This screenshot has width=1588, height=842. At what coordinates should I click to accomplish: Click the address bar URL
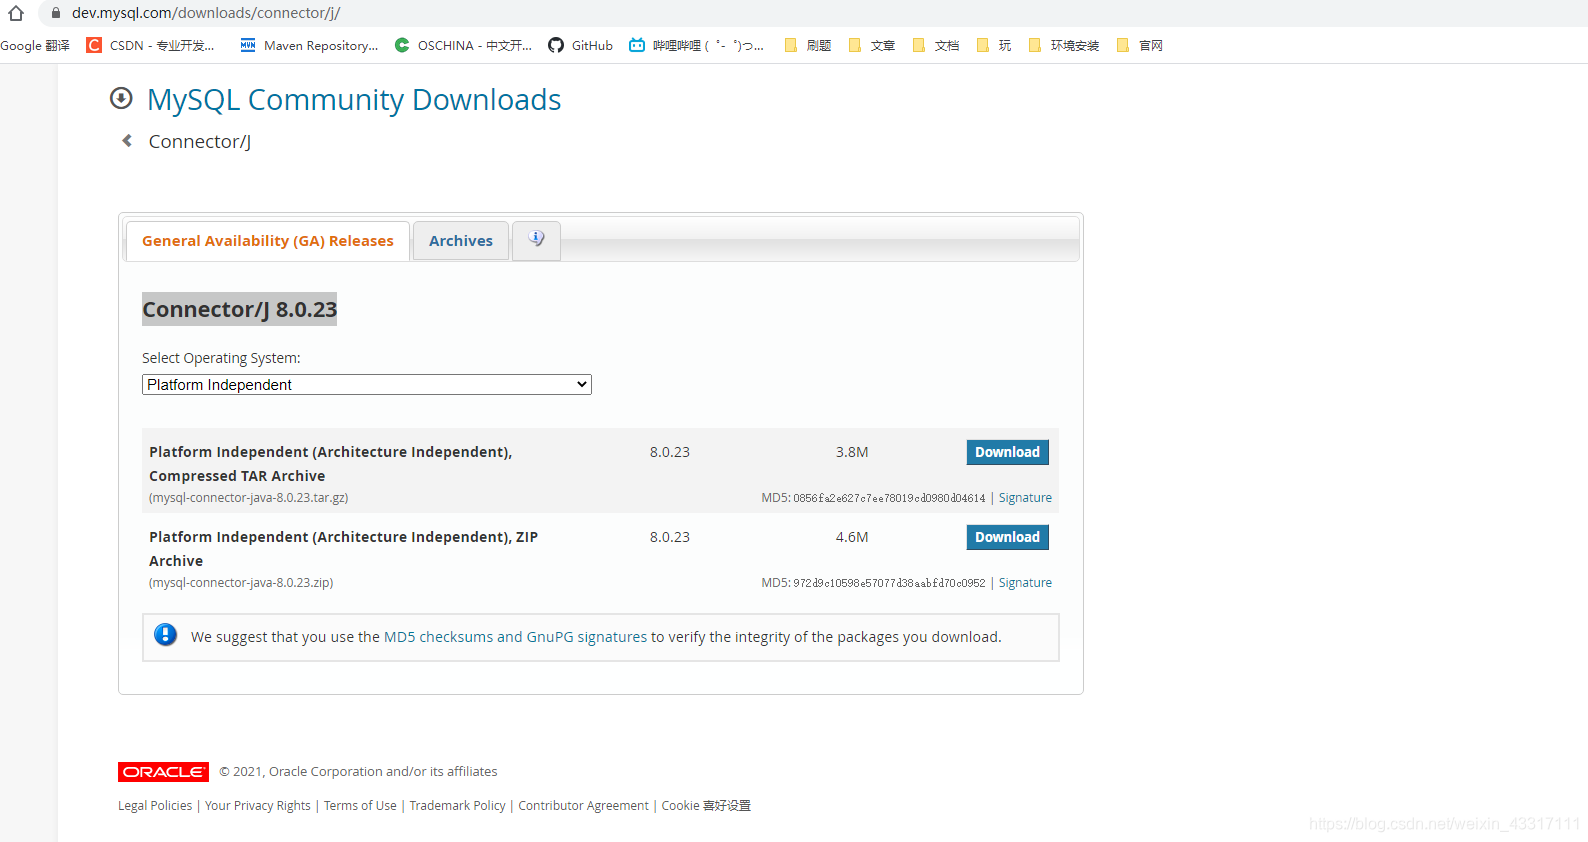[206, 13]
